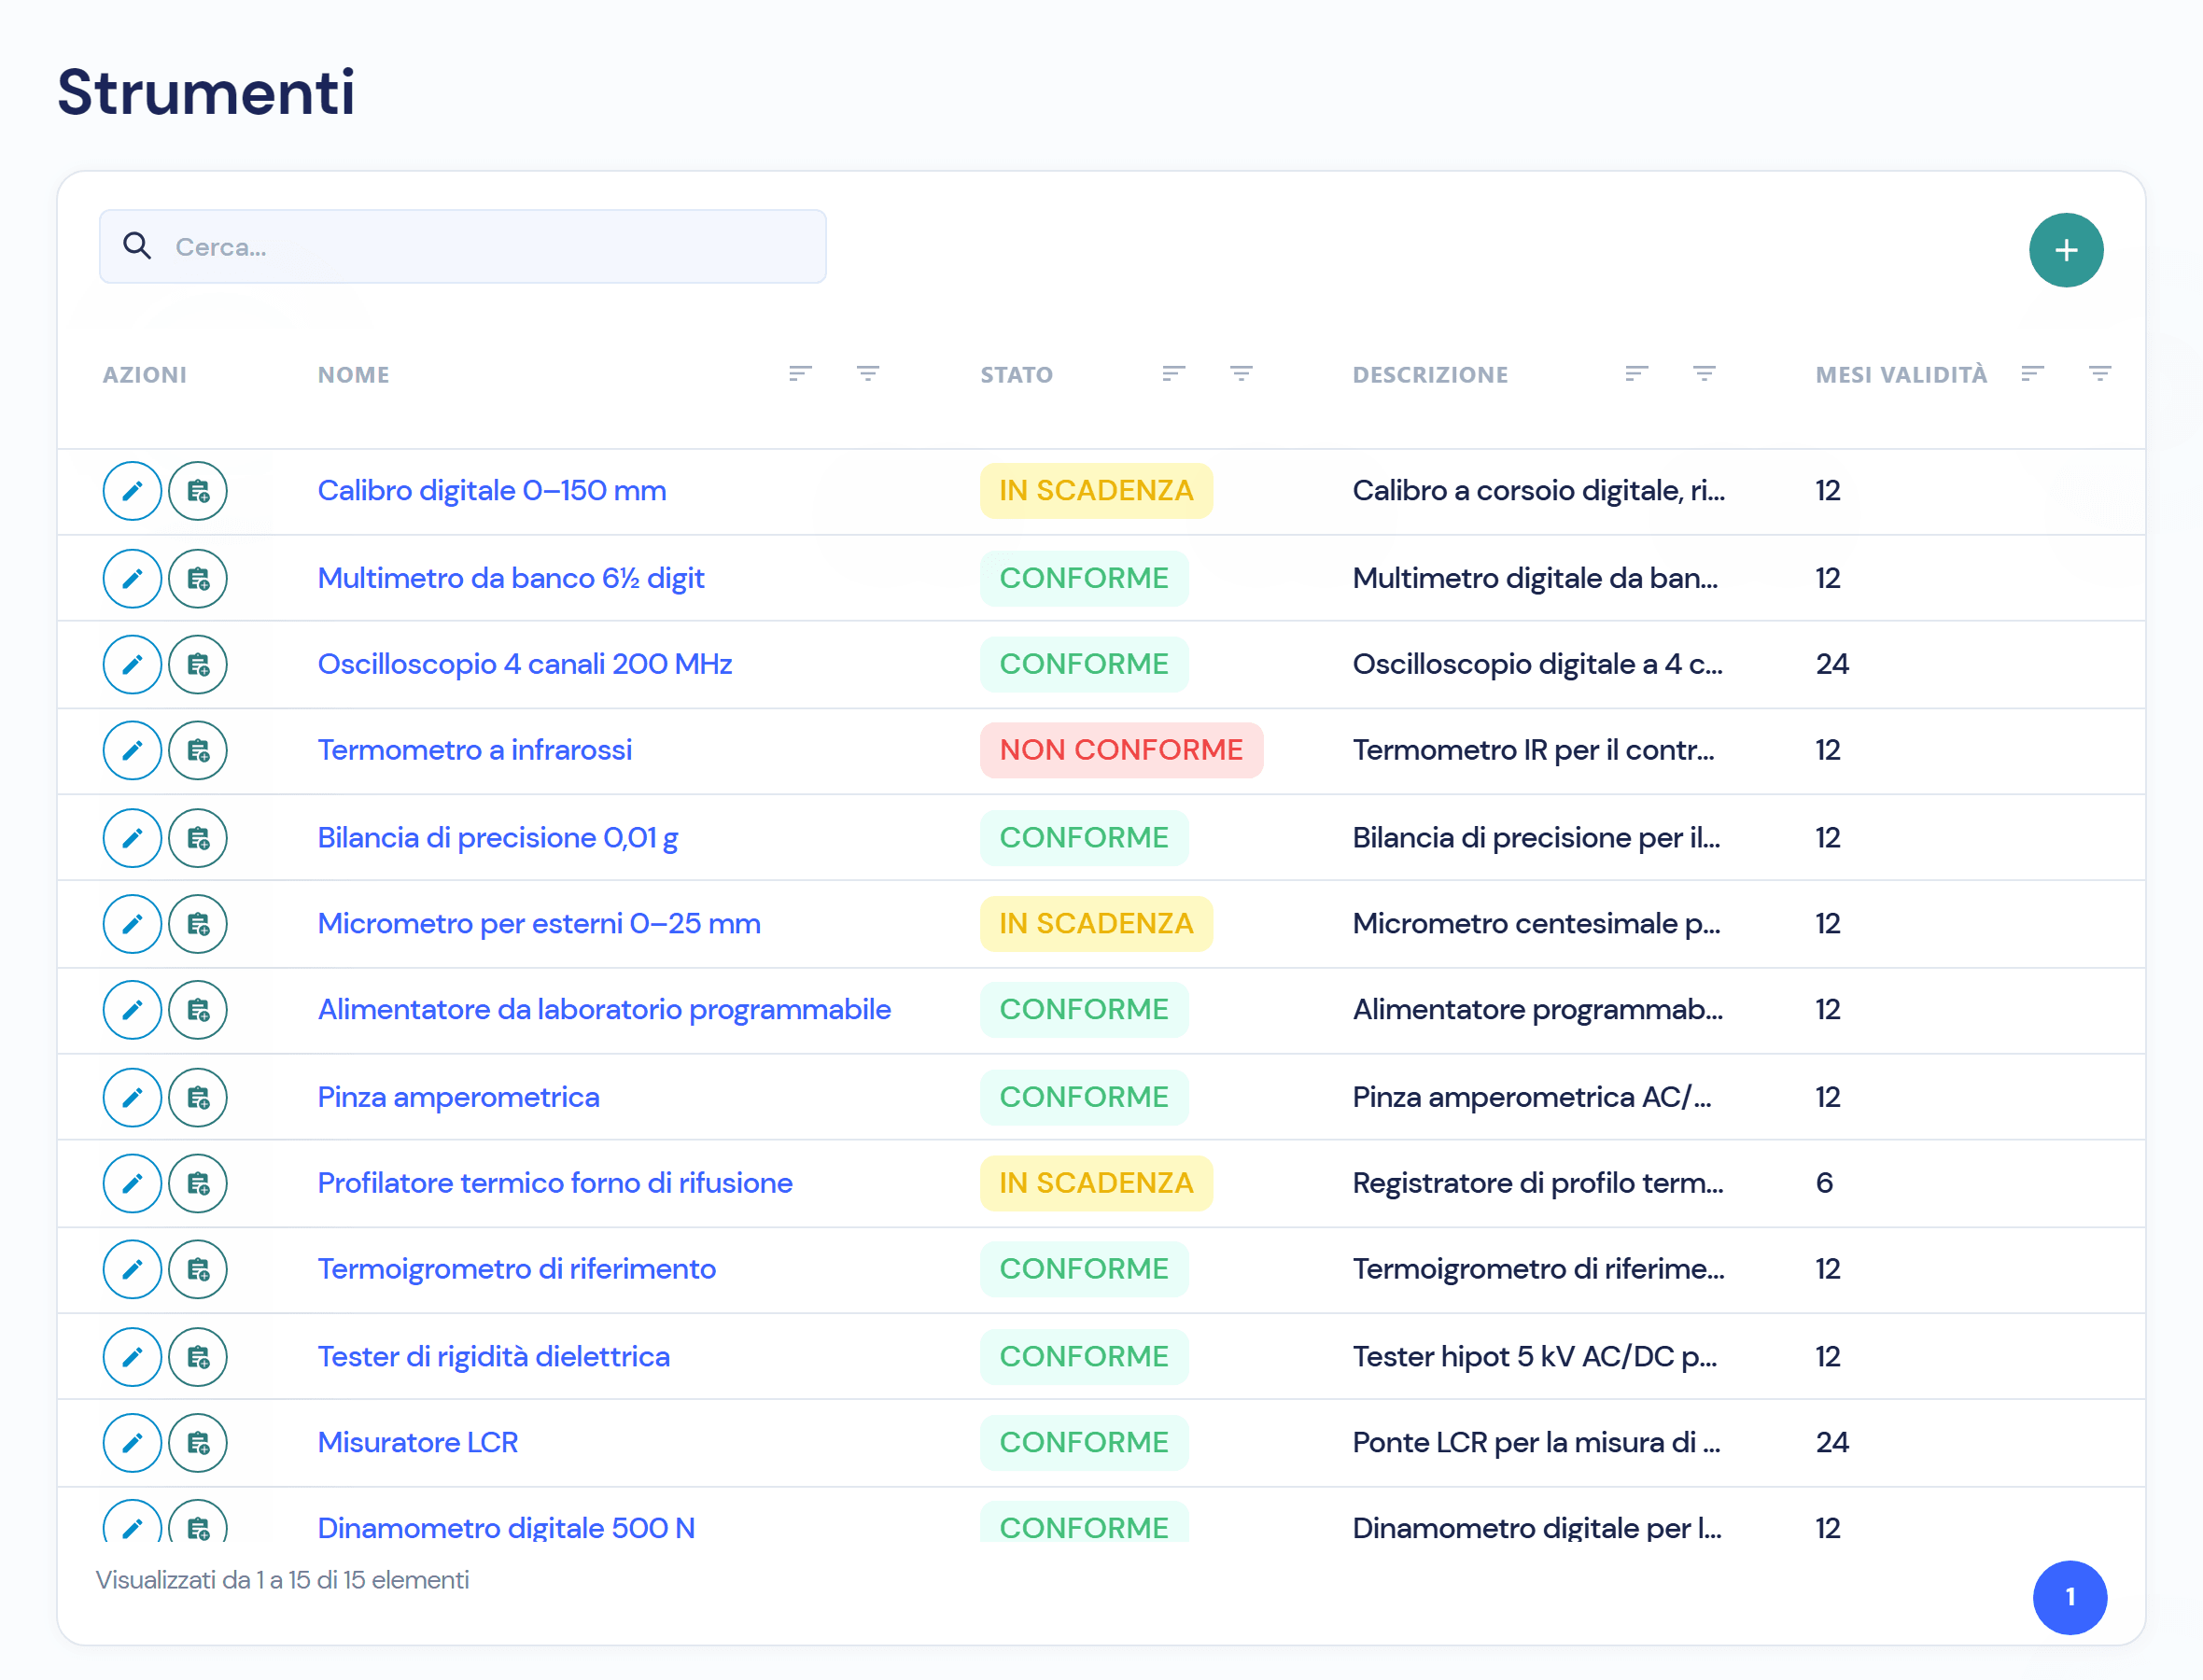Click IN SCADENZA badge for Micrometro per esterni
The height and width of the screenshot is (1680, 2203).
1095,923
